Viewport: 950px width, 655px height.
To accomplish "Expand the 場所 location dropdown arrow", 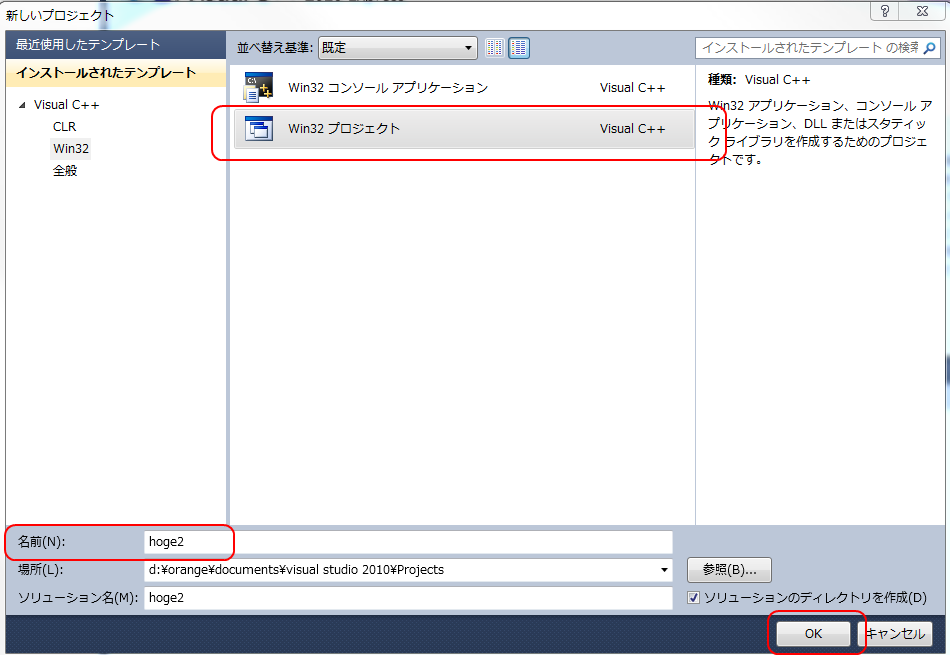I will (665, 570).
